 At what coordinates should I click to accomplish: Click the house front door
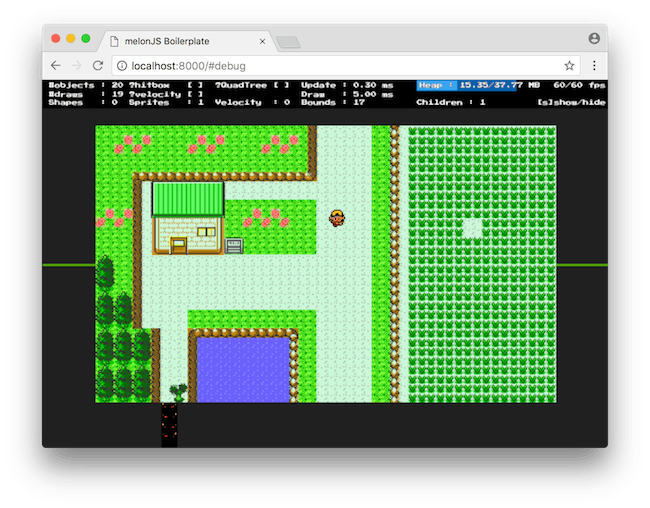(179, 245)
